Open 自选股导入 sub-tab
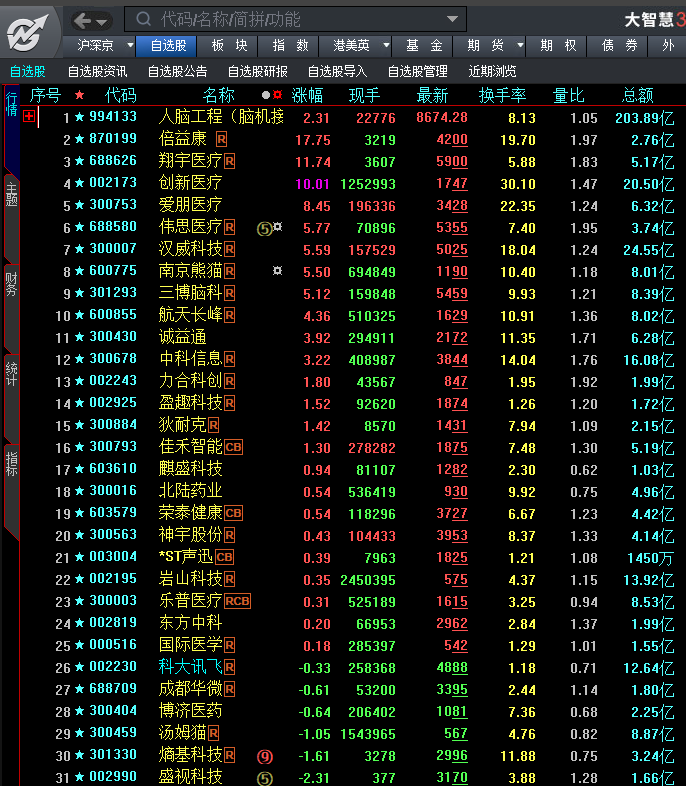The height and width of the screenshot is (786, 686). [x=337, y=72]
